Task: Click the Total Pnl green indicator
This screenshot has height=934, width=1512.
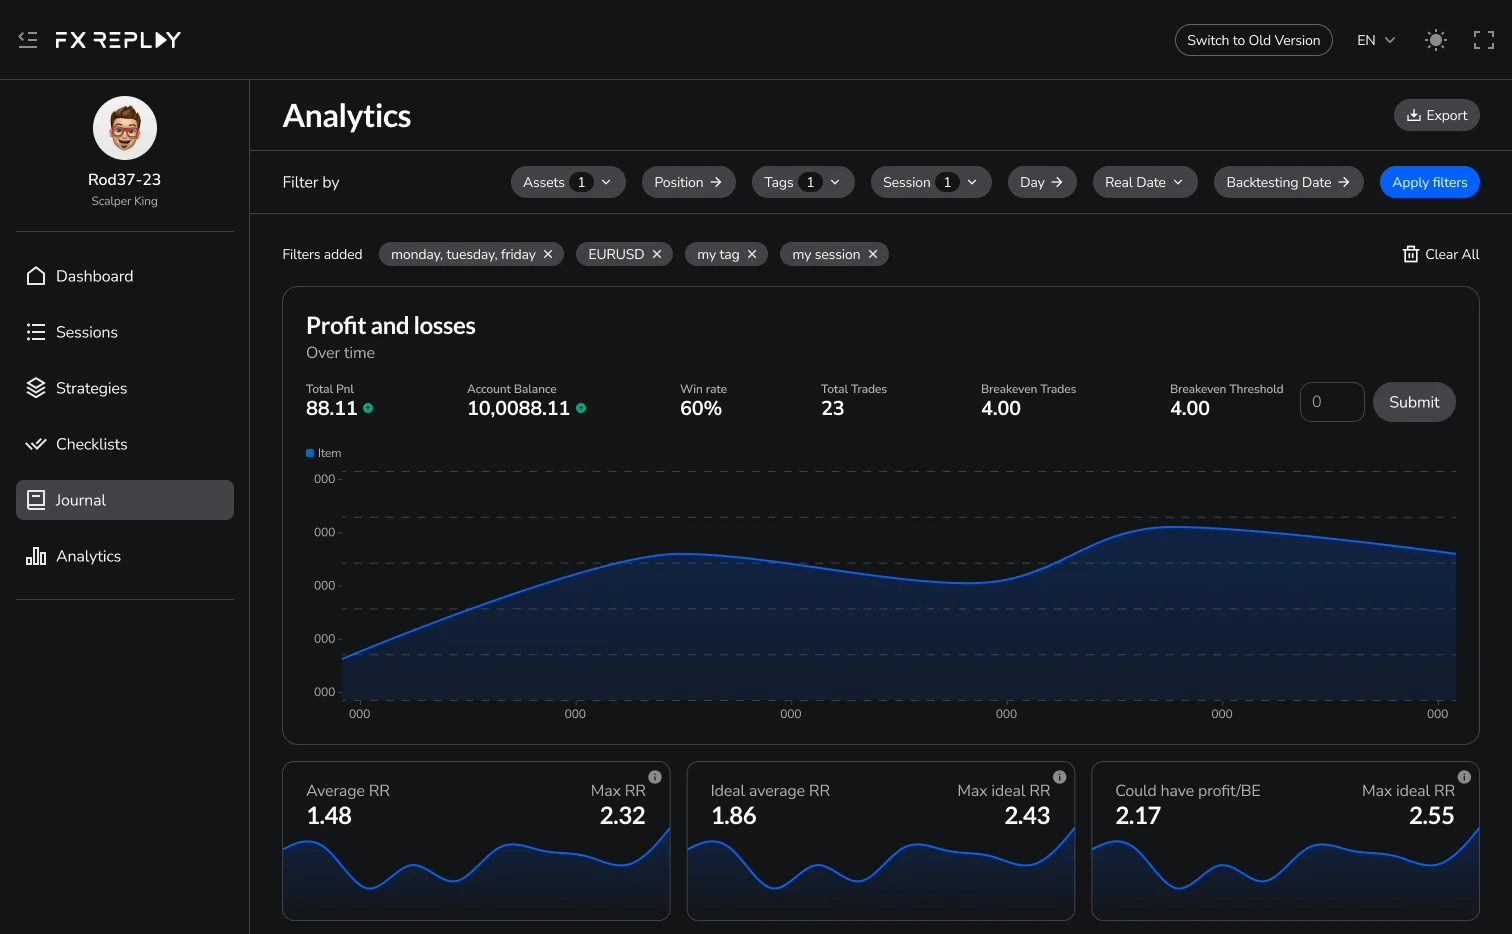Action: click(368, 408)
